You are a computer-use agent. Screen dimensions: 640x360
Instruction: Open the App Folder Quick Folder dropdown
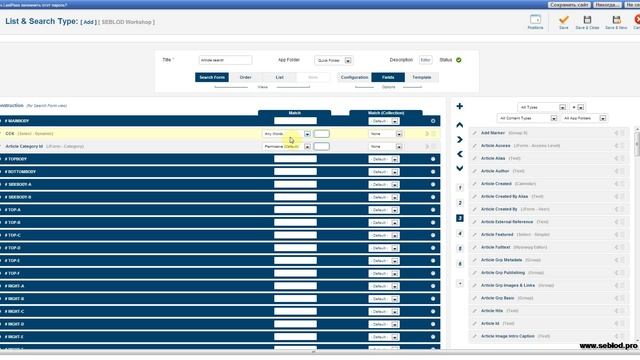(333, 60)
